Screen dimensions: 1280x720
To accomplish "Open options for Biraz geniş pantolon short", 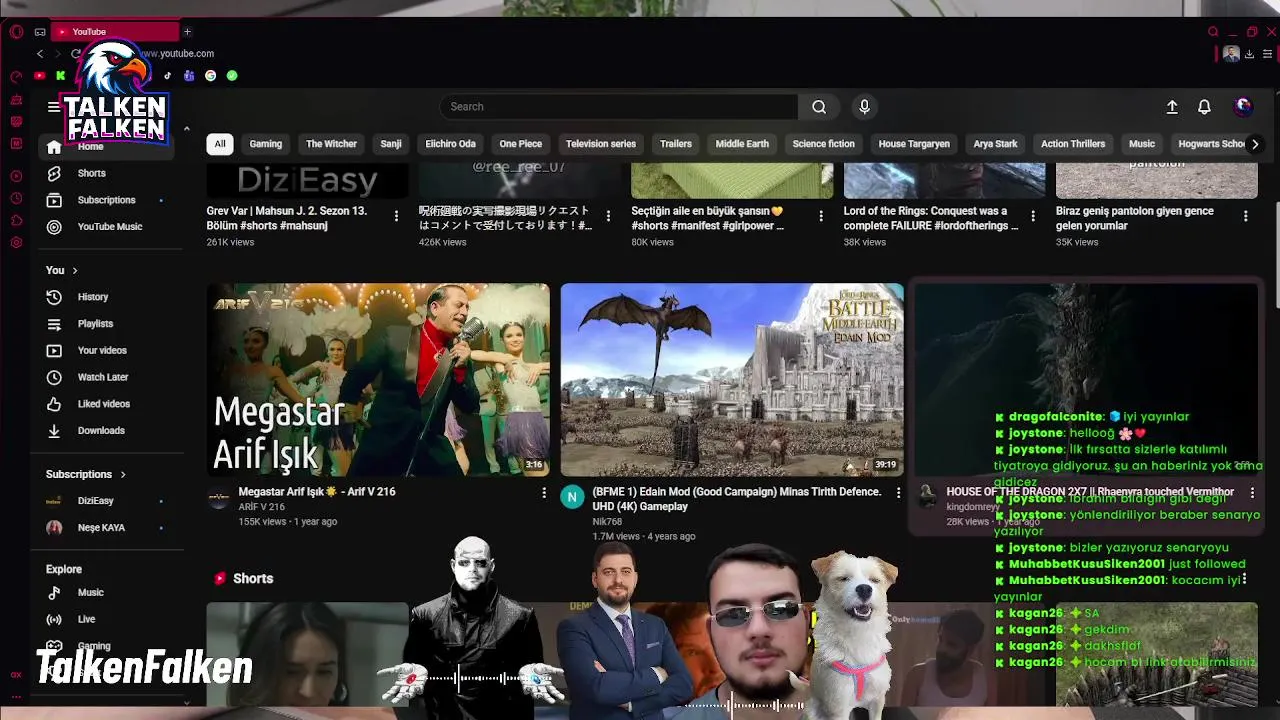I will (1245, 216).
